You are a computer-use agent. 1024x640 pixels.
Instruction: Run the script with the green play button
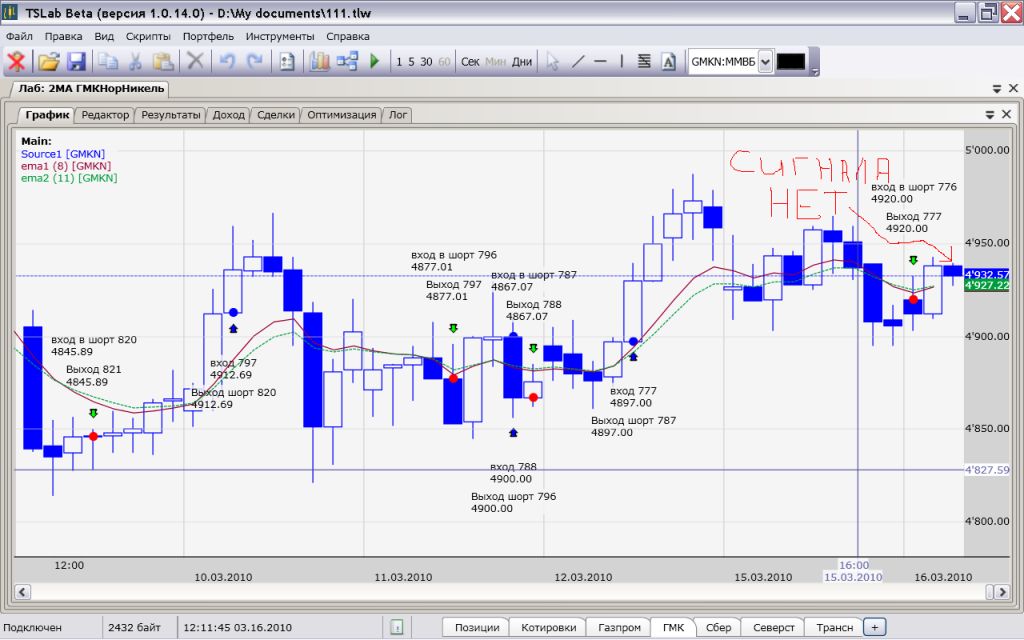pos(375,61)
